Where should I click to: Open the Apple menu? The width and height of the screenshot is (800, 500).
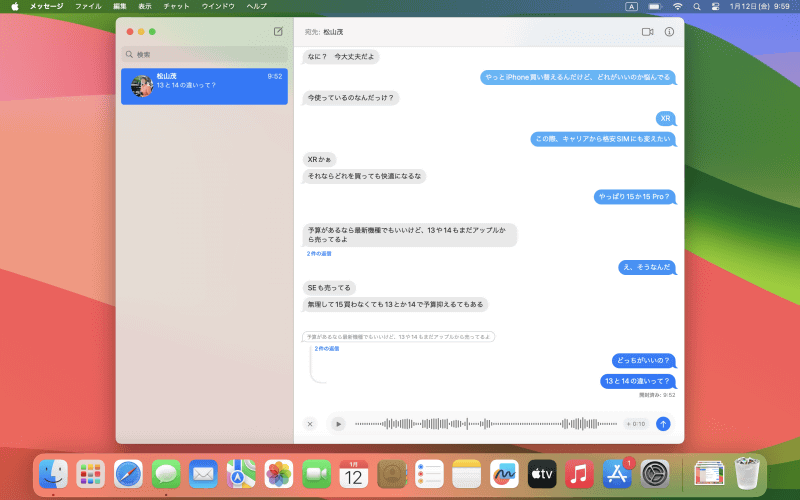(15, 6)
